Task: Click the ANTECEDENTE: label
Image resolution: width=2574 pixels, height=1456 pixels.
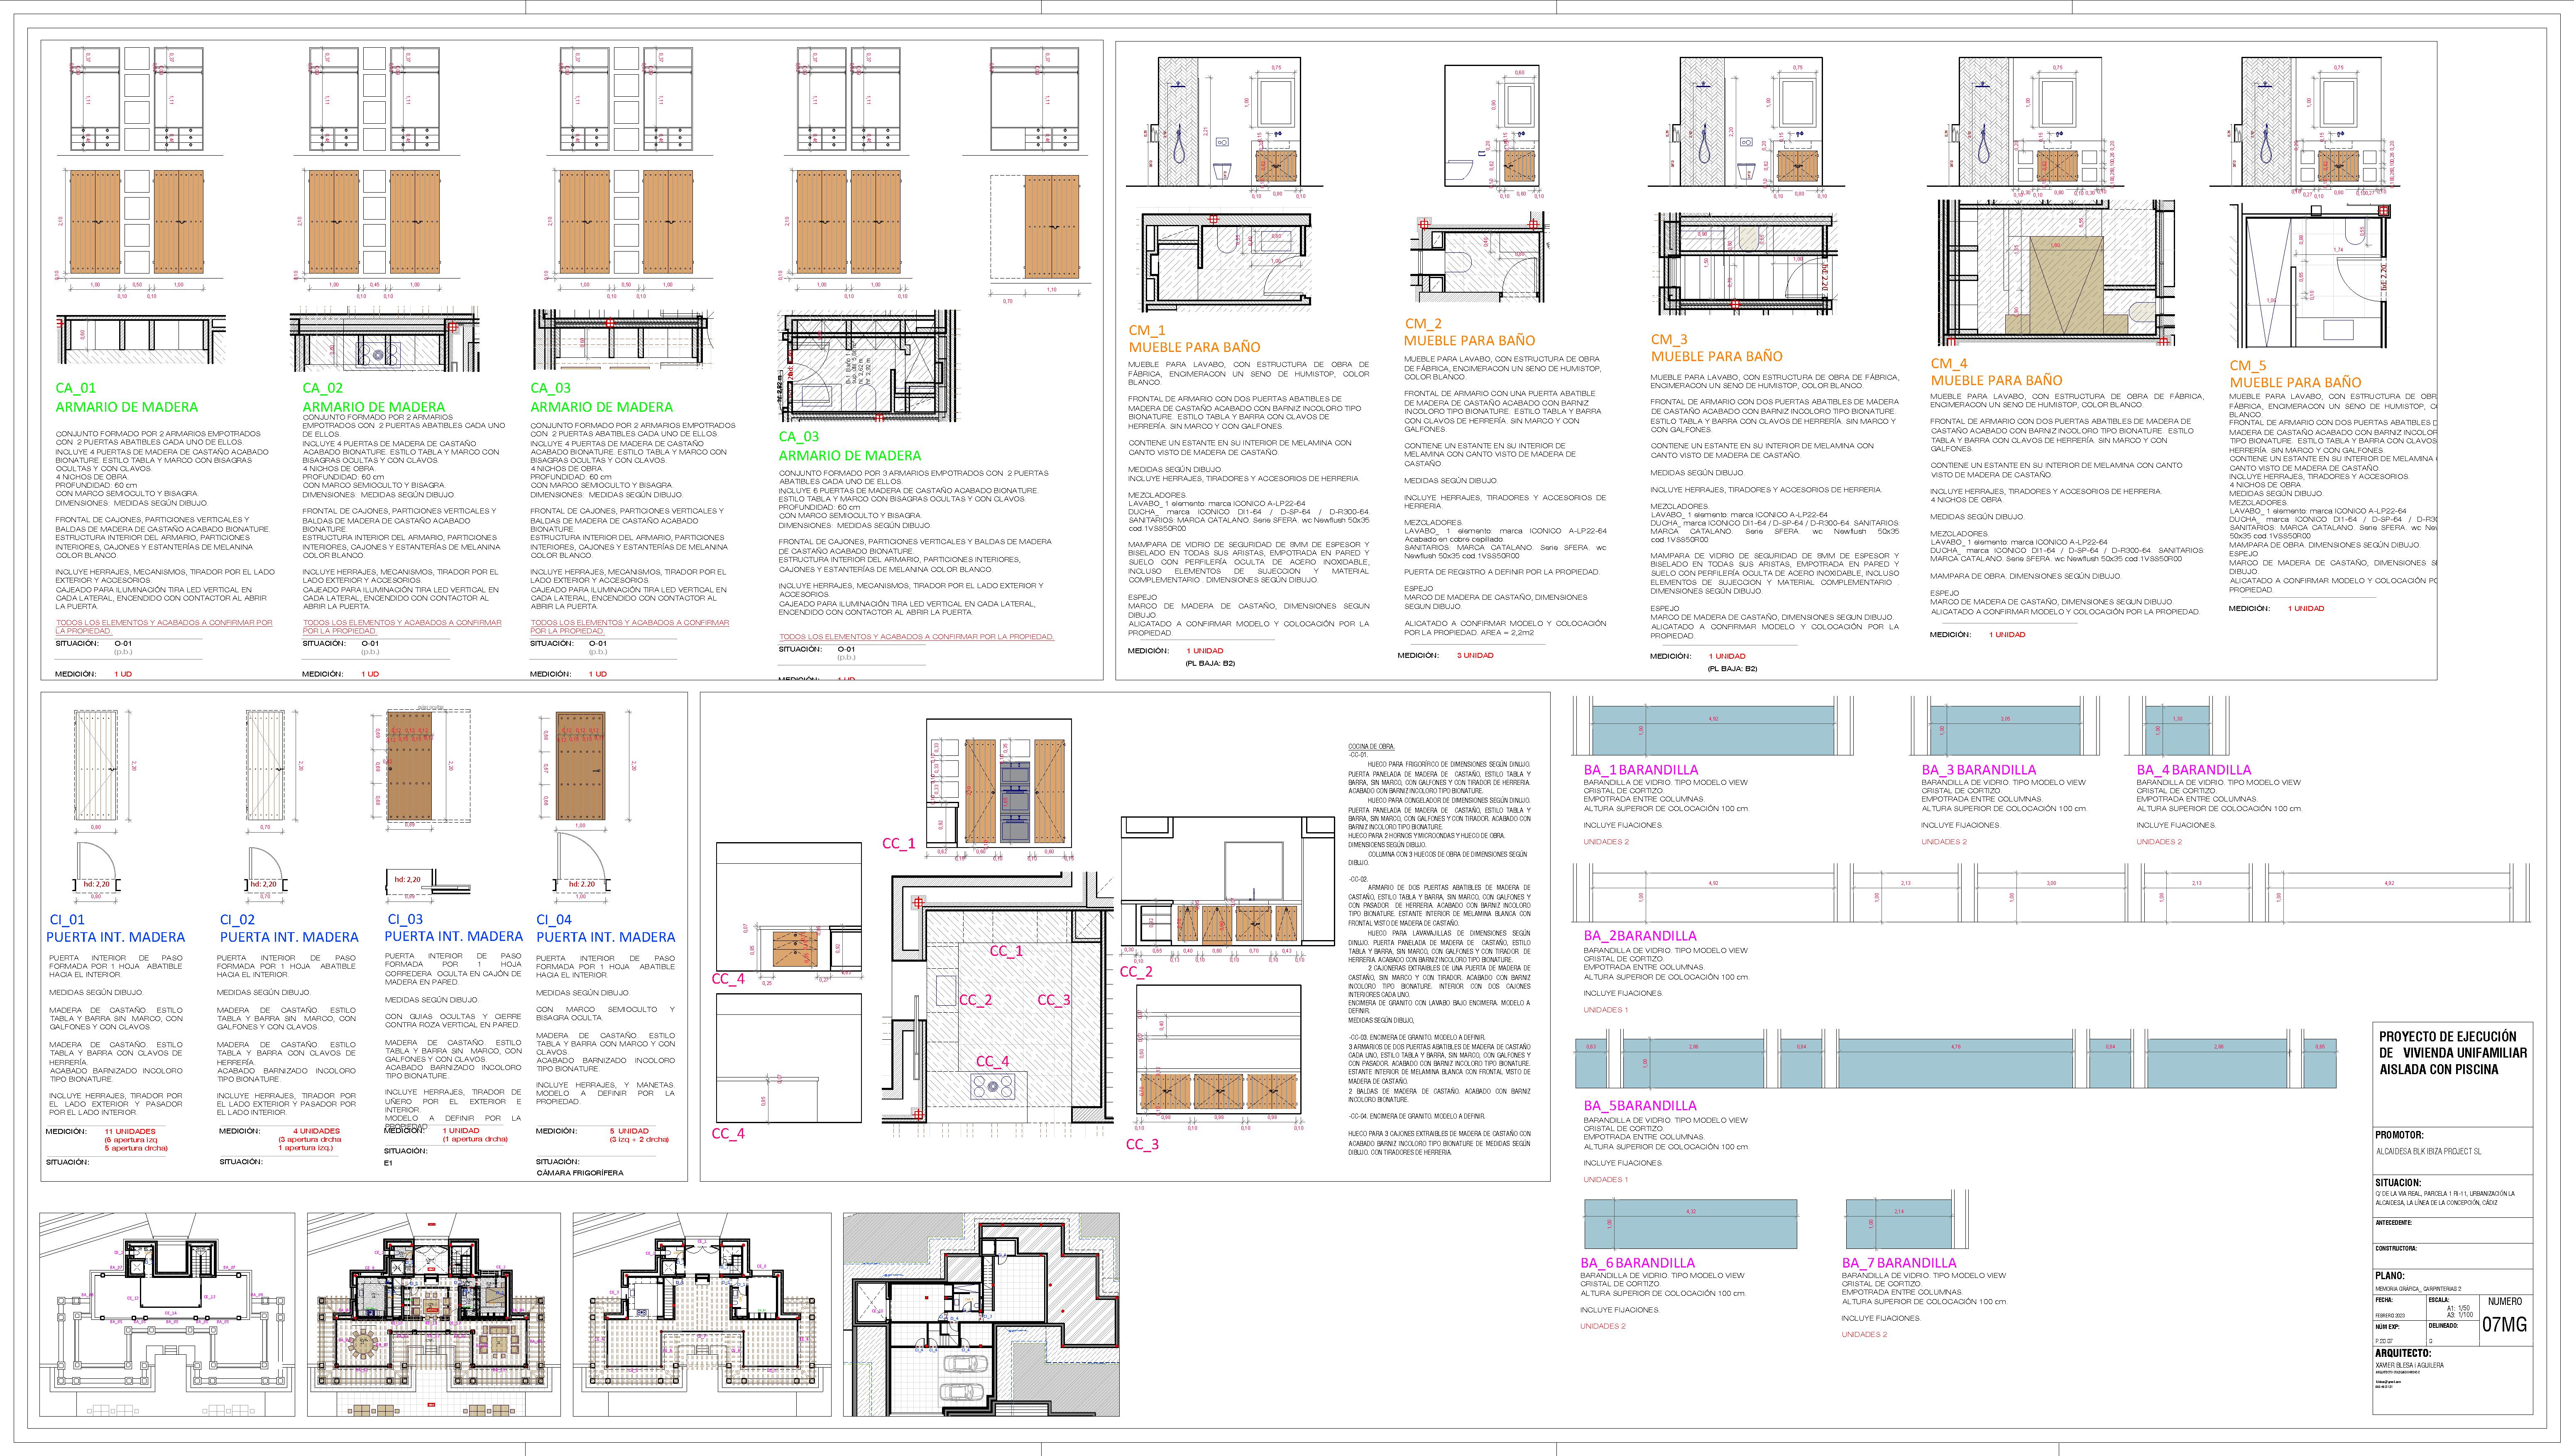Action: 2394,1223
